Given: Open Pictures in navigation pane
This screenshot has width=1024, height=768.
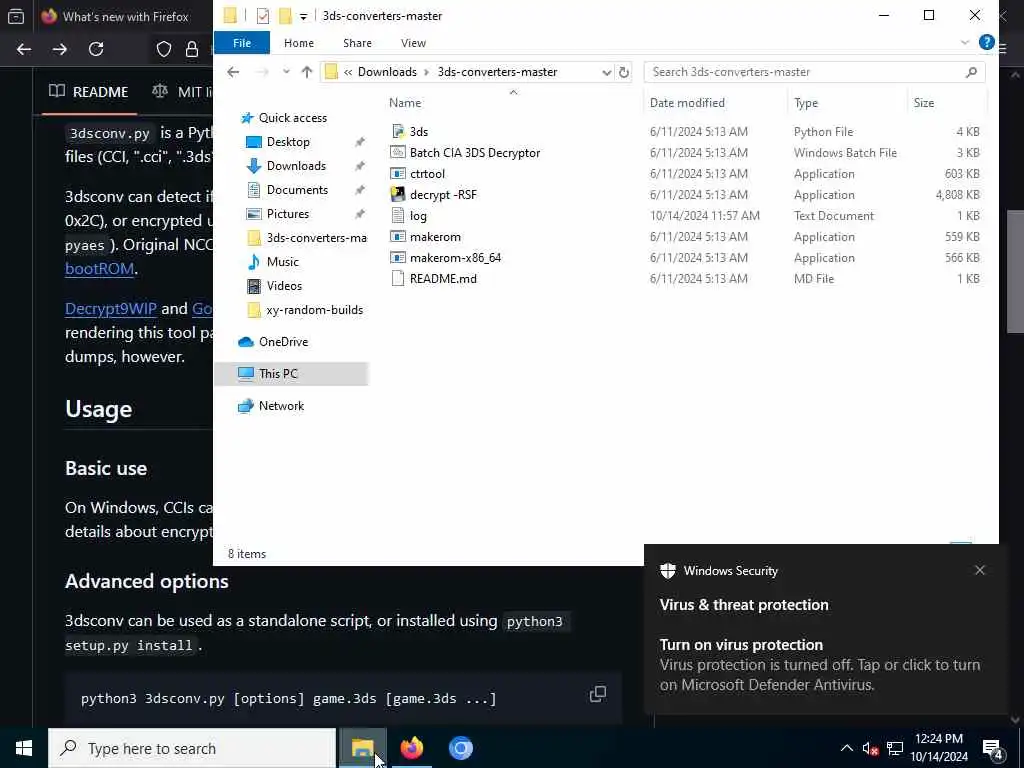Looking at the screenshot, I should [x=287, y=214].
